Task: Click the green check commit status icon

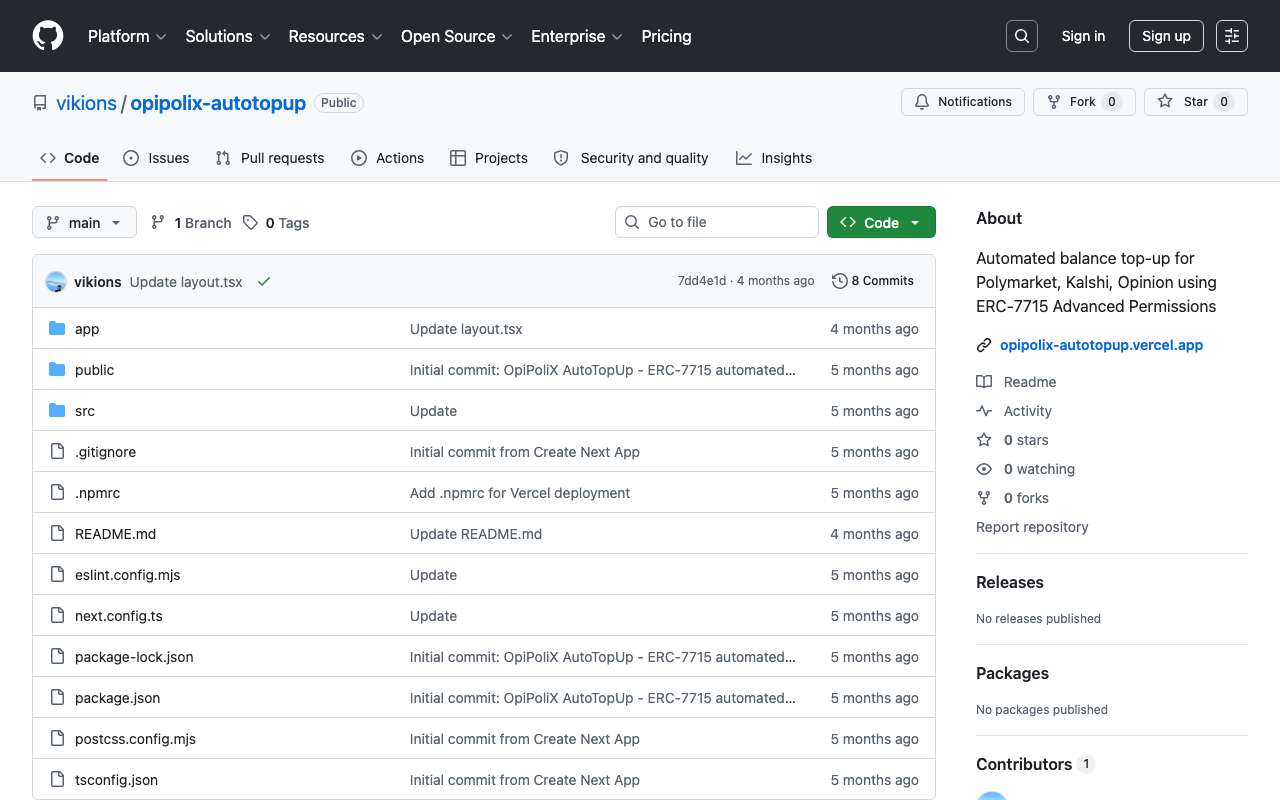Action: [264, 282]
